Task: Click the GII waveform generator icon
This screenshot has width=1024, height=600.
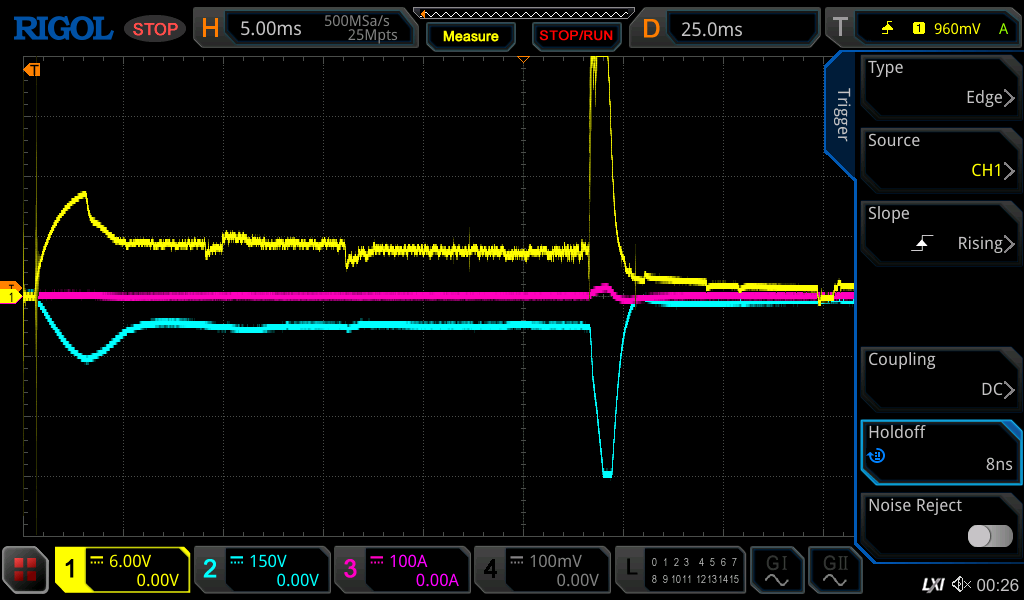Action: pos(835,570)
